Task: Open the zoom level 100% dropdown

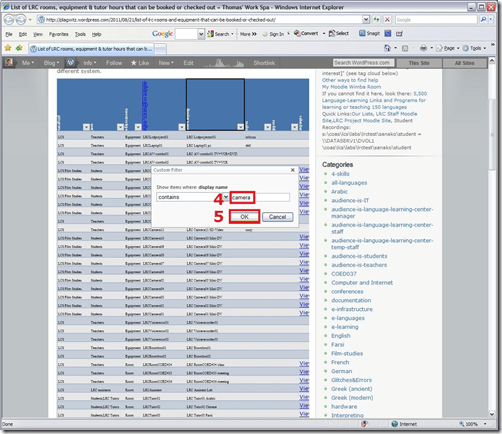Action: [485, 424]
